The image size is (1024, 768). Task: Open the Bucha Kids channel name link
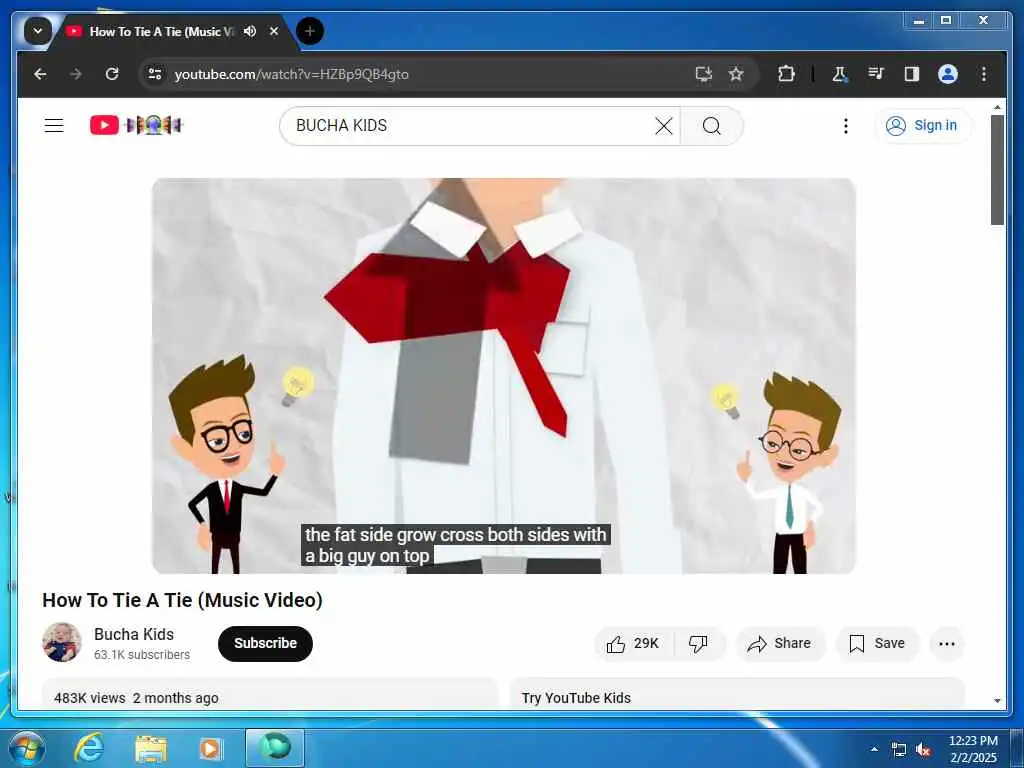tap(134, 634)
